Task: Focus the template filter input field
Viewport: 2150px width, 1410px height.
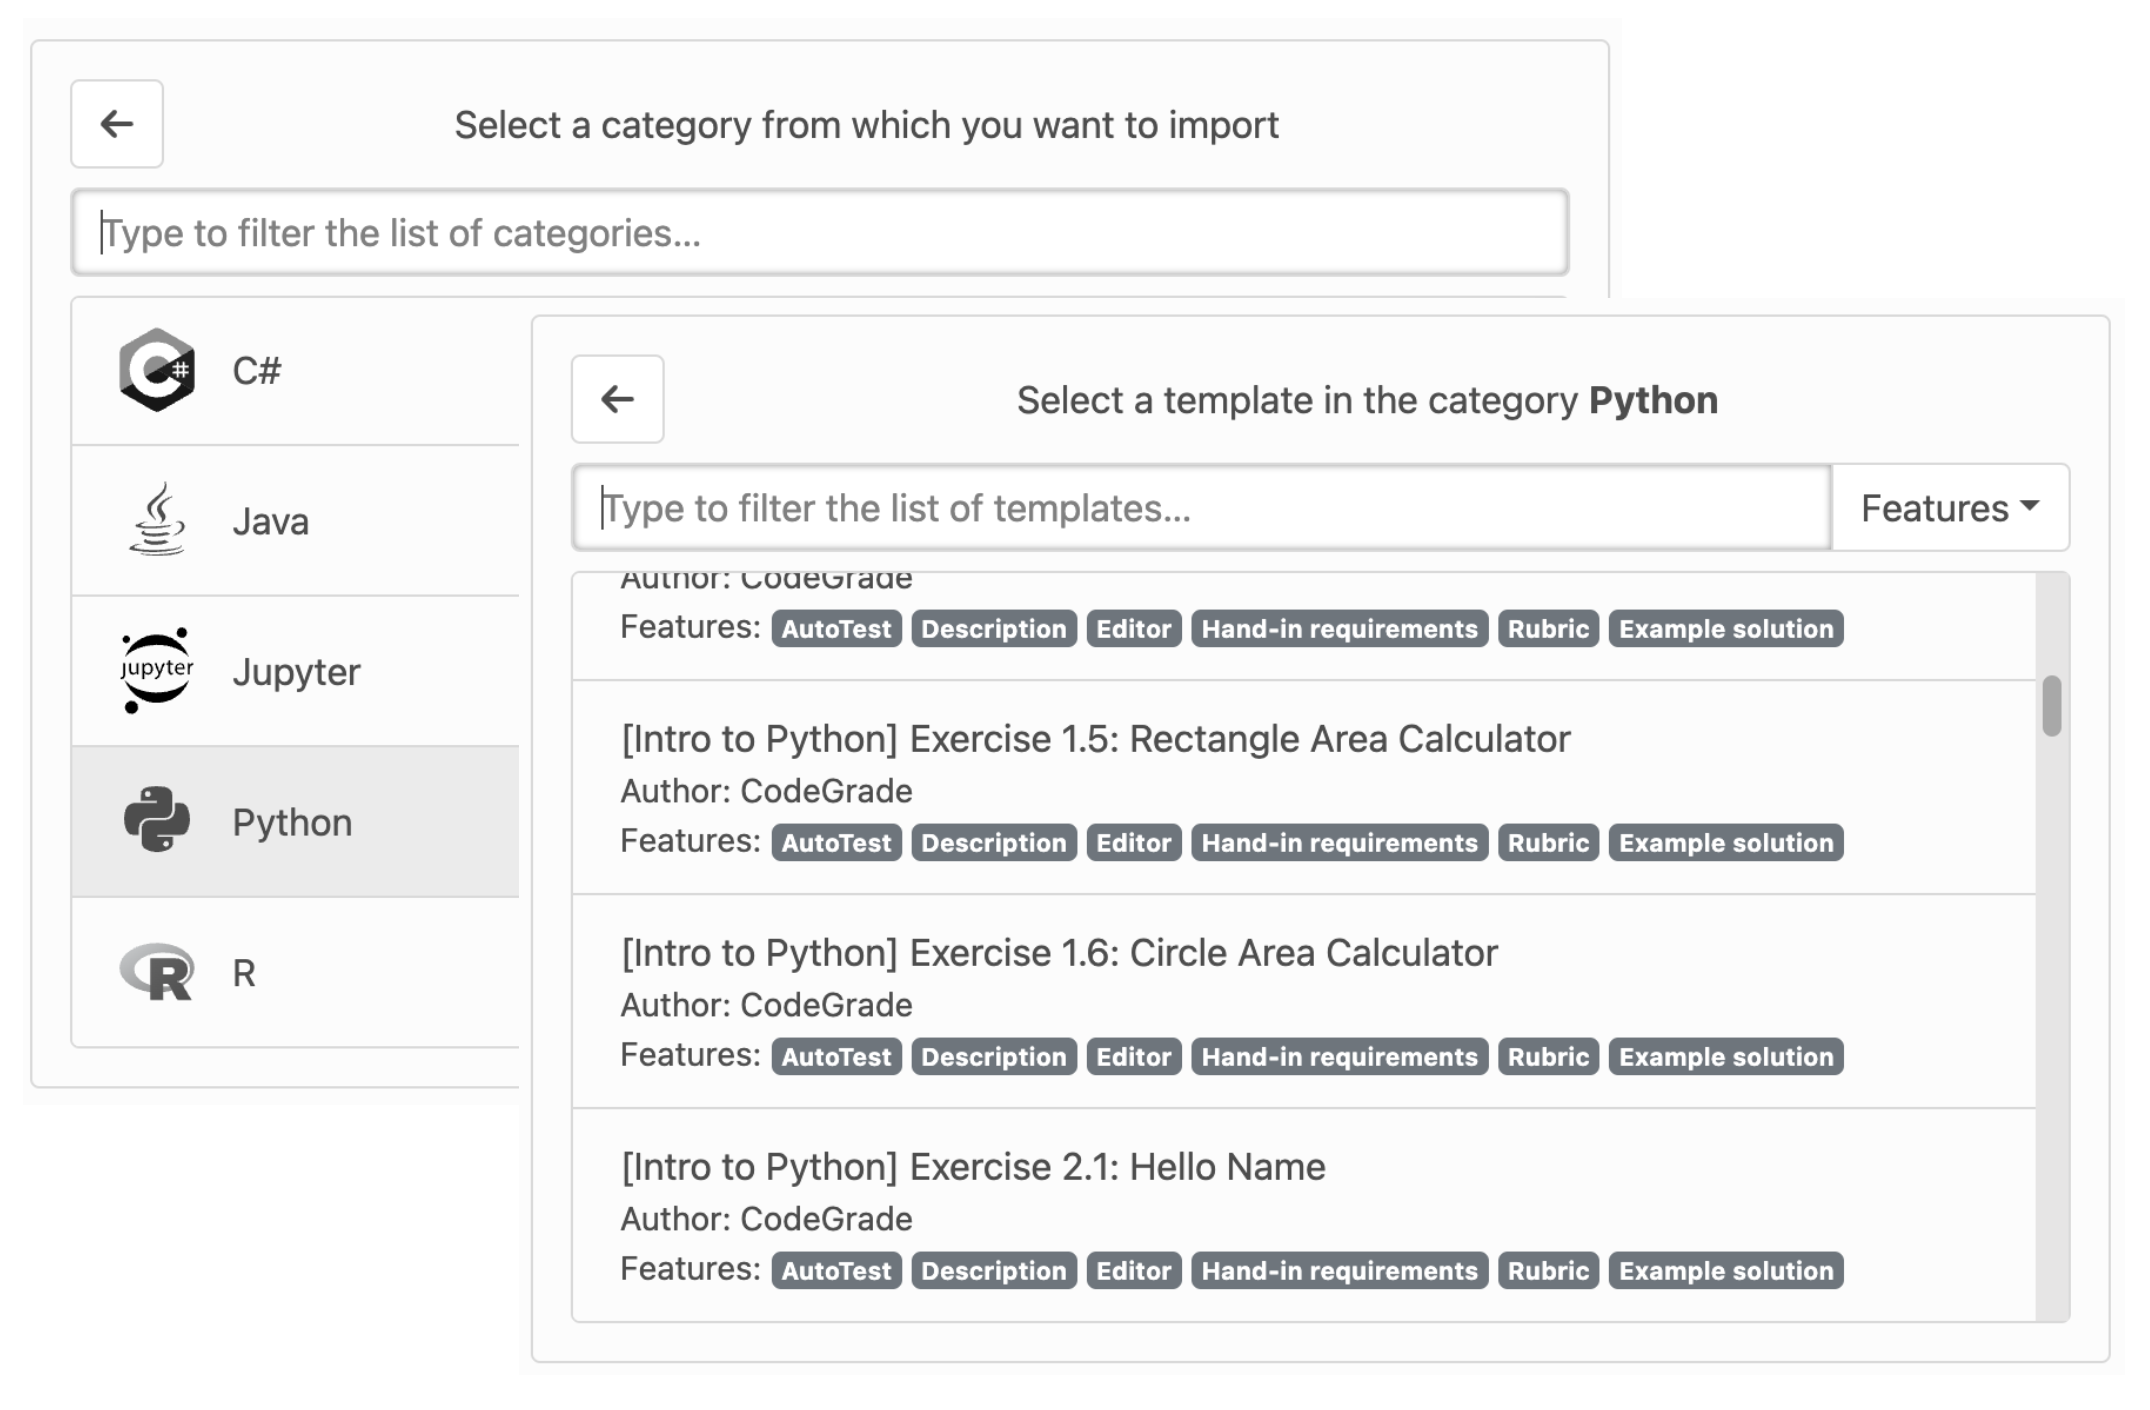Action: pyautogui.click(x=1200, y=508)
